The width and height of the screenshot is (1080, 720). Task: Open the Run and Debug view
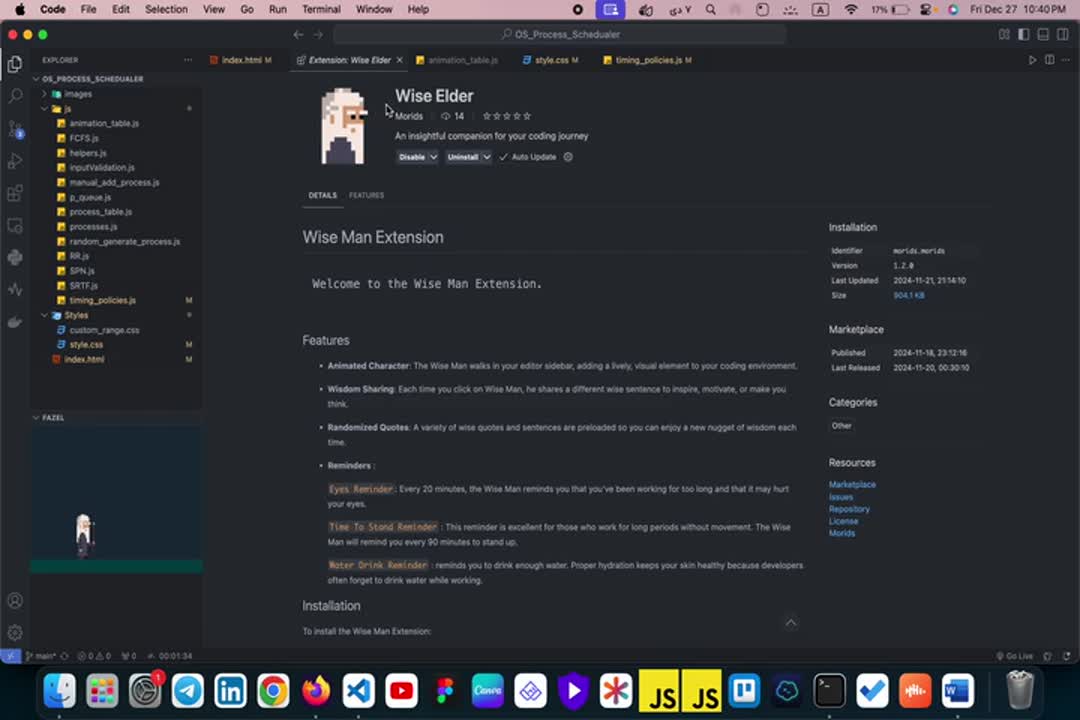coord(14,161)
